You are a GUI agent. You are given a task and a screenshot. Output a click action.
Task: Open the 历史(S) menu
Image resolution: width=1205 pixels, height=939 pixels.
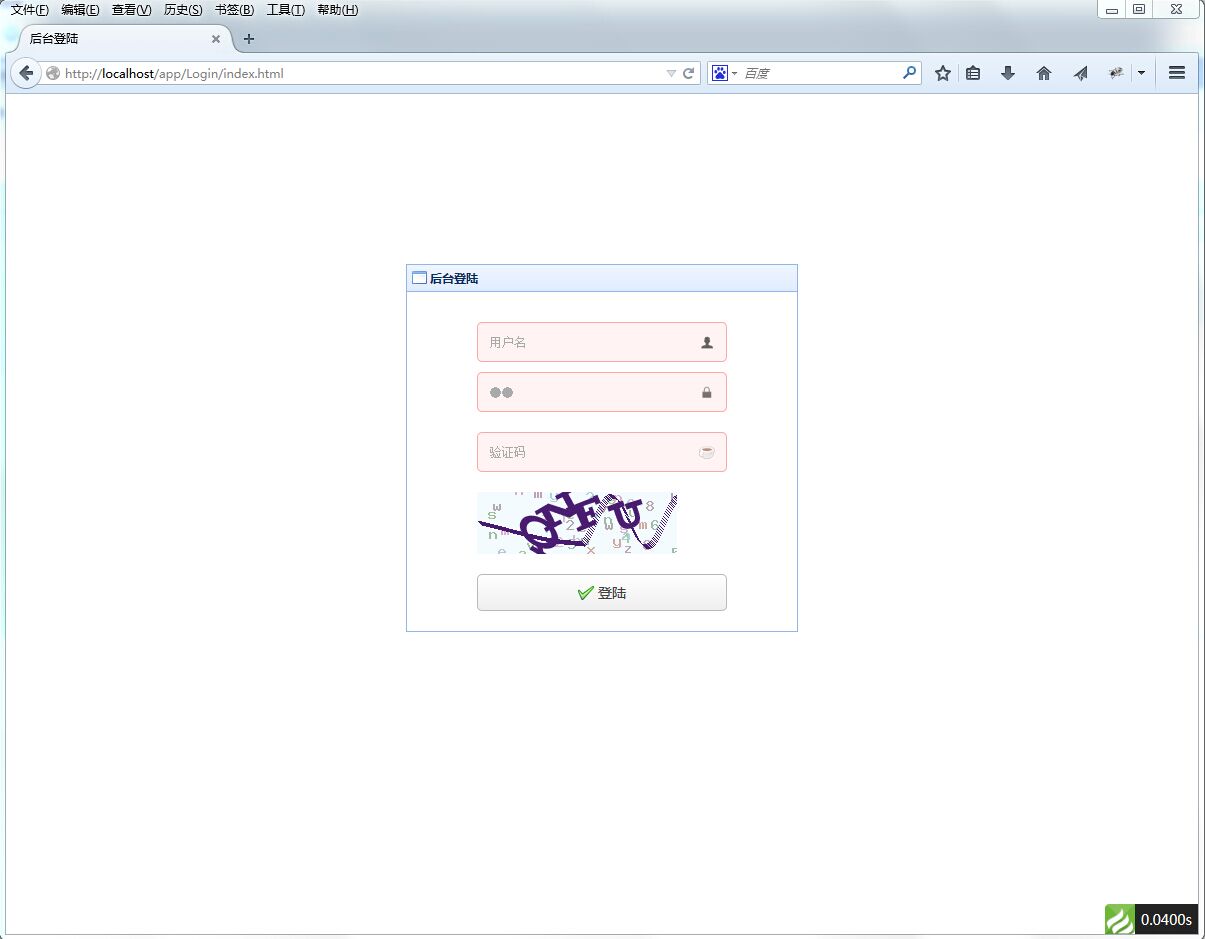[183, 10]
